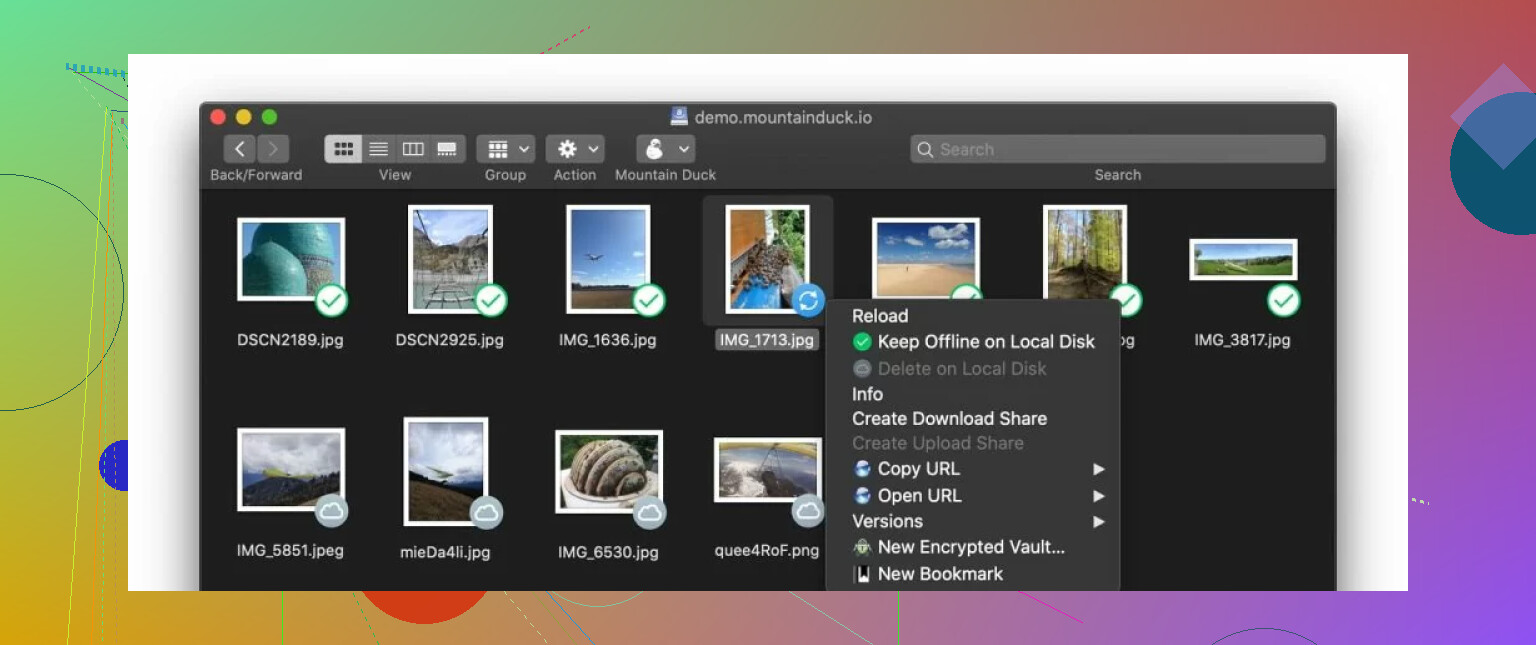Click the cloud badge on IMG_5851.jpeg
Image resolution: width=1536 pixels, height=645 pixels.
(x=332, y=512)
